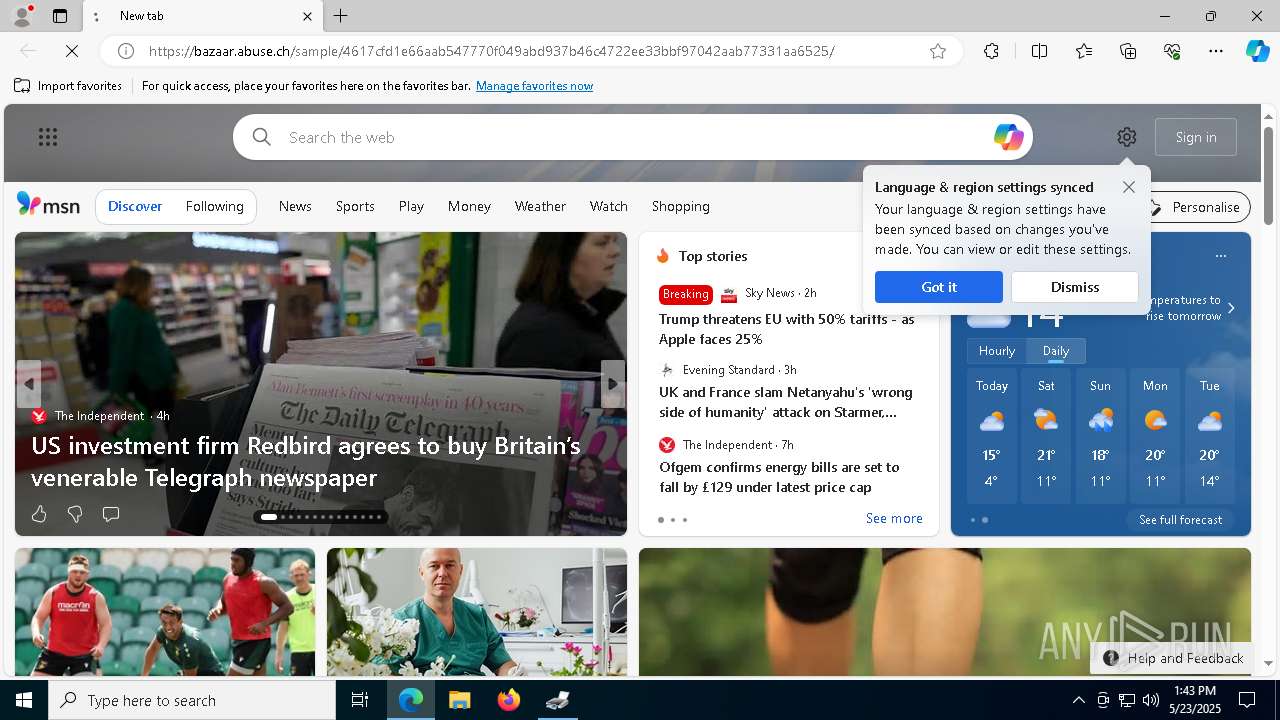Open the apps grid launcher
The width and height of the screenshot is (1280, 720).
pos(48,137)
